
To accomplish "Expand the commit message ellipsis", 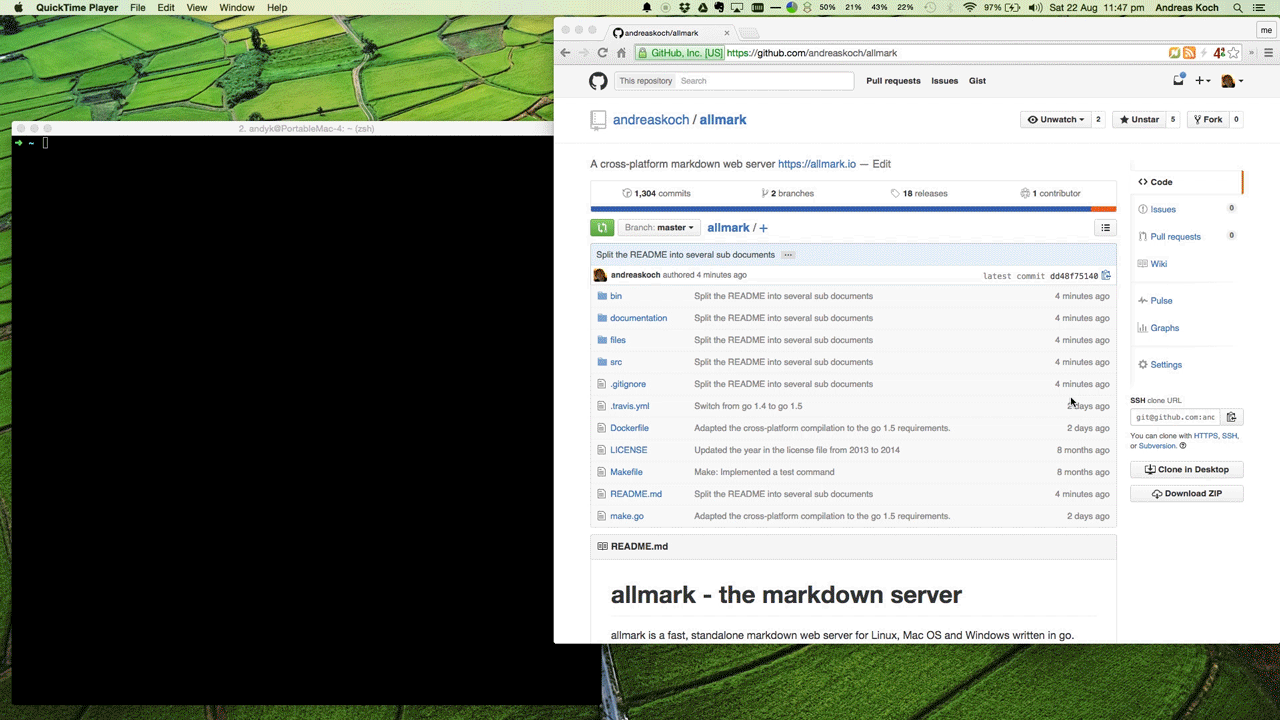I will coord(788,255).
